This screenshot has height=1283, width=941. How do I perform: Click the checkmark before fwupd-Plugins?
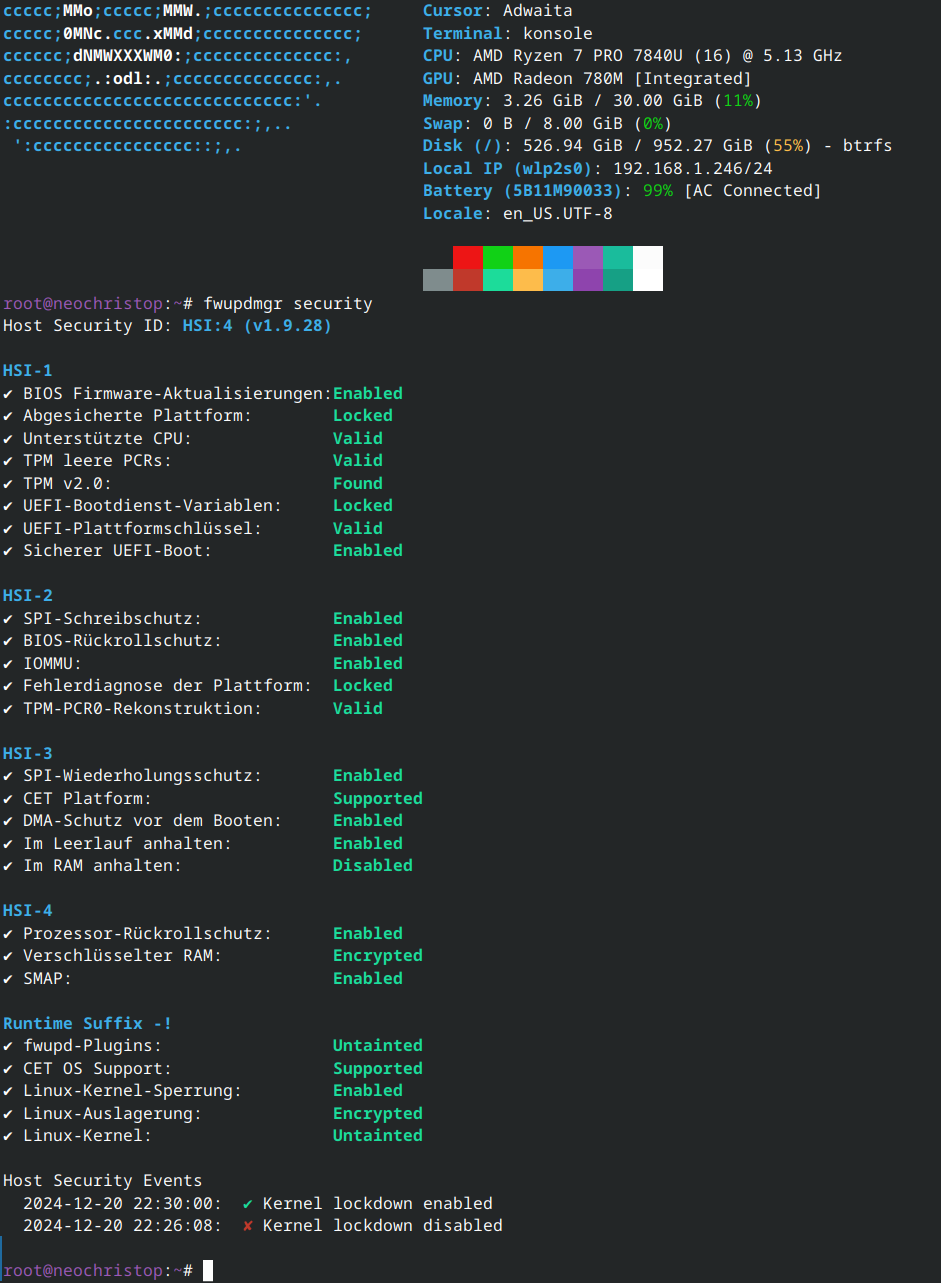tap(8, 1045)
